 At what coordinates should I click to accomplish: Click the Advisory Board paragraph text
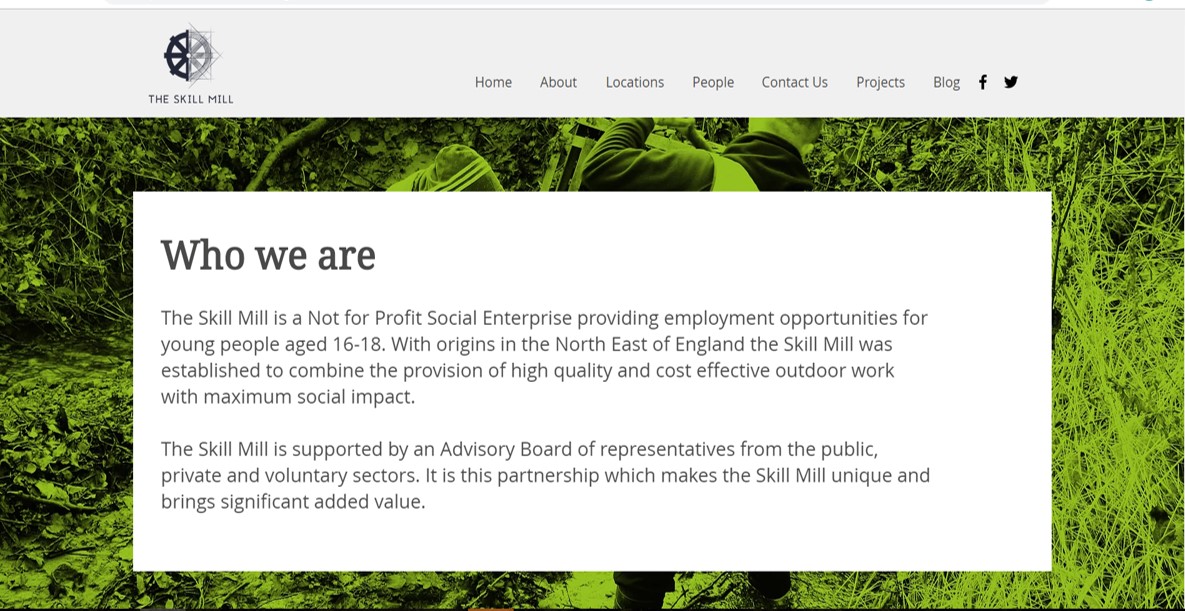pos(545,476)
